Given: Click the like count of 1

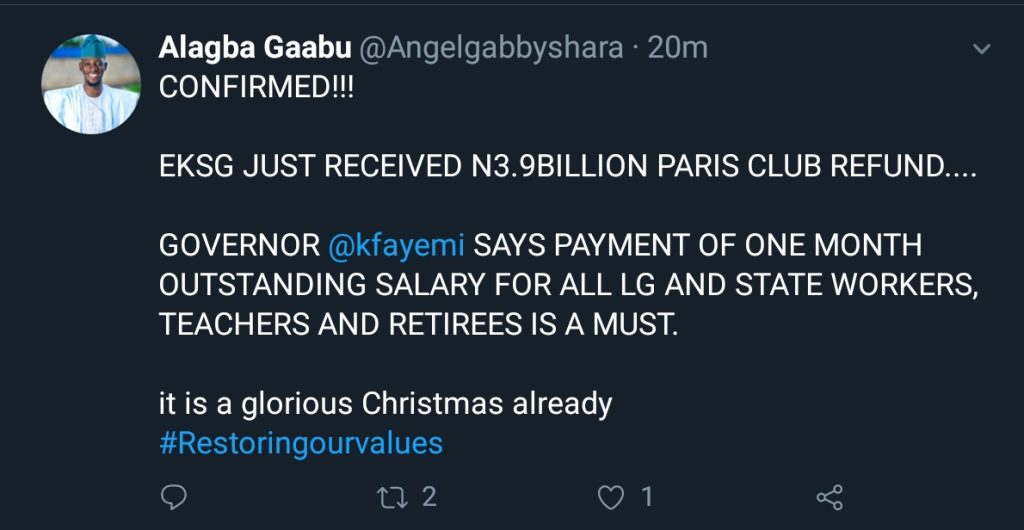Looking at the screenshot, I should [x=646, y=496].
